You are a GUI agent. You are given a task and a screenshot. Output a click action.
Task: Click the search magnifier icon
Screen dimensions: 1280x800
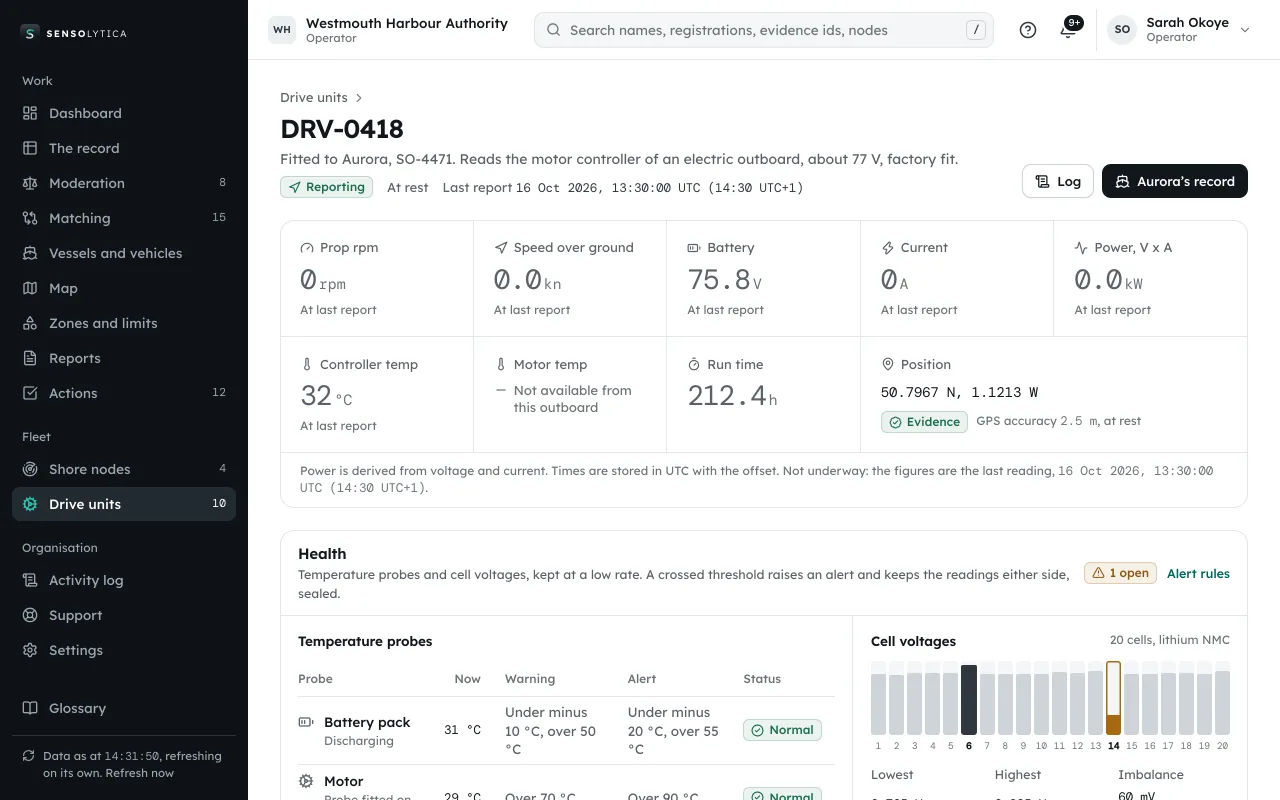(553, 30)
